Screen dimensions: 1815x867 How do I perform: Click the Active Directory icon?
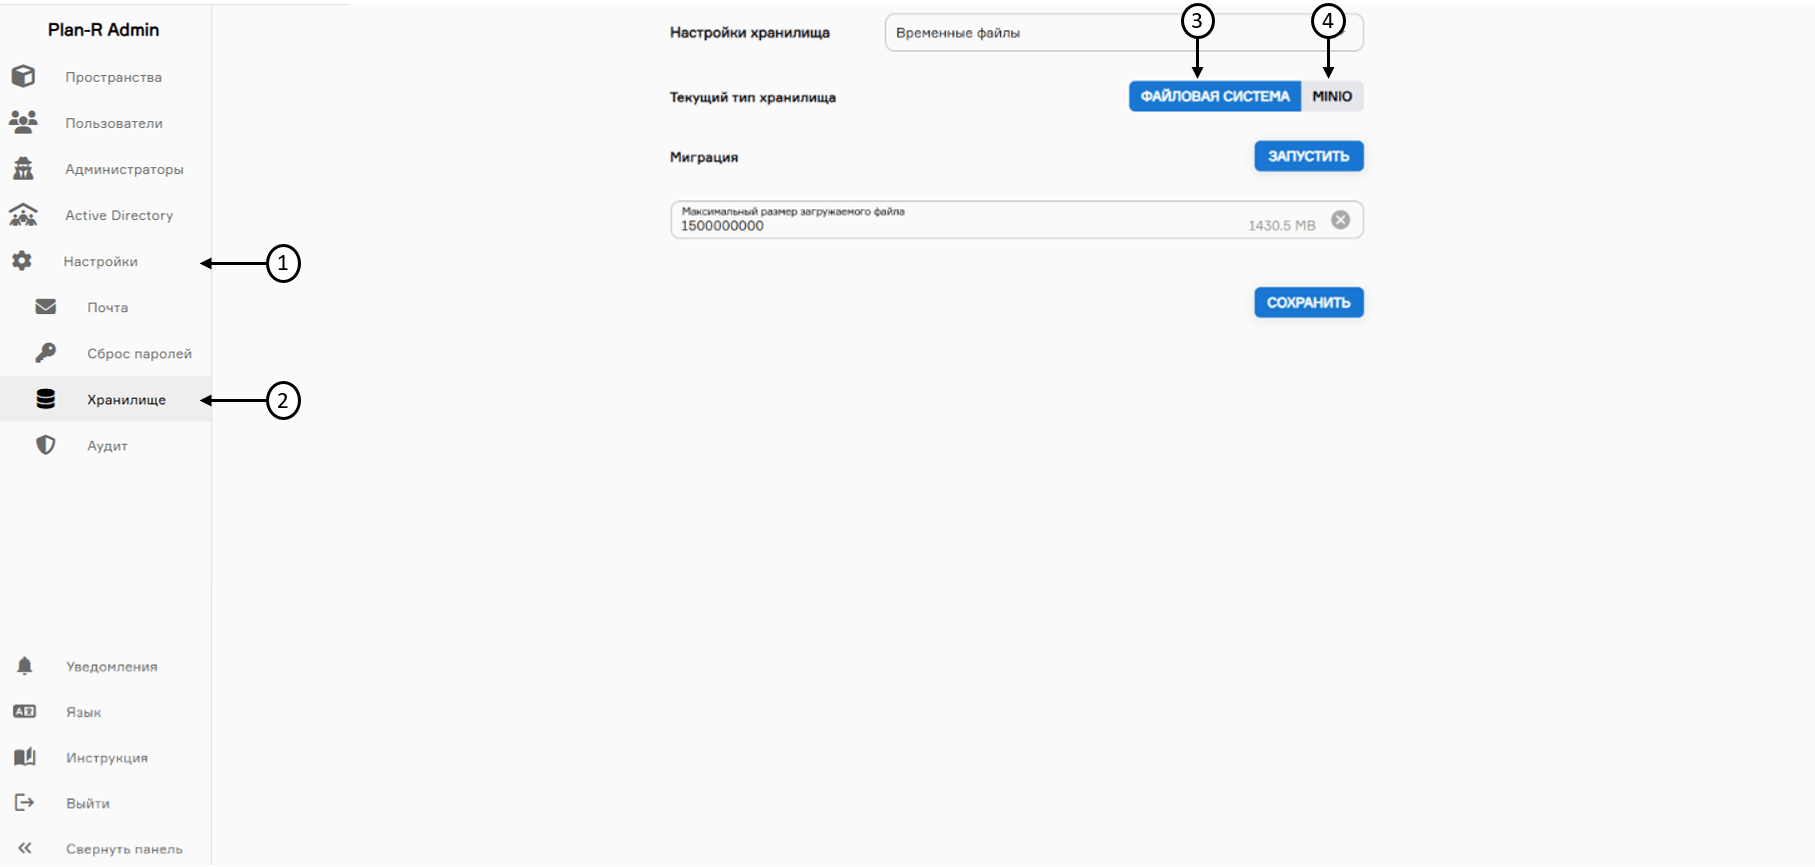[x=23, y=215]
